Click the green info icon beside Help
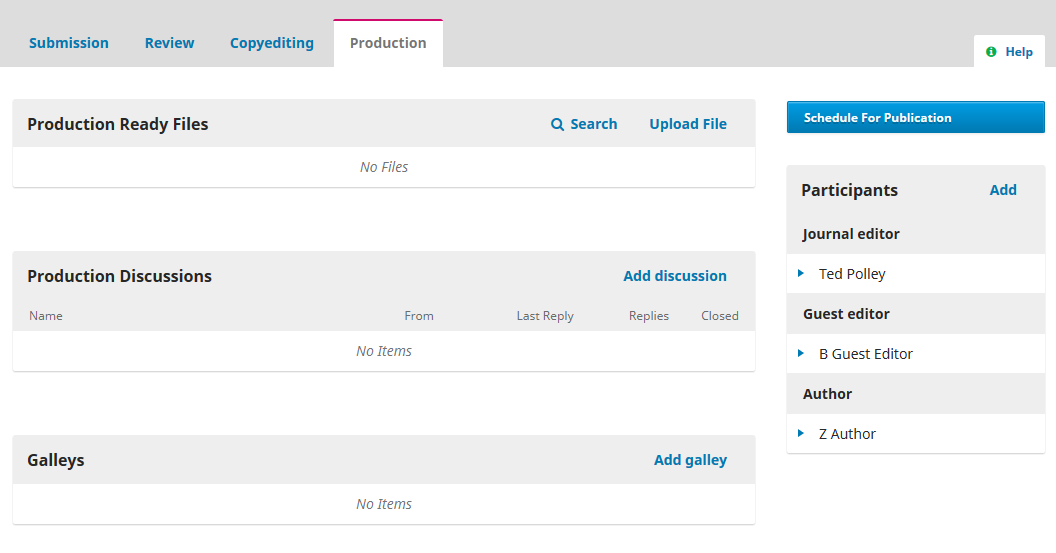Image resolution: width=1056 pixels, height=553 pixels. (991, 52)
